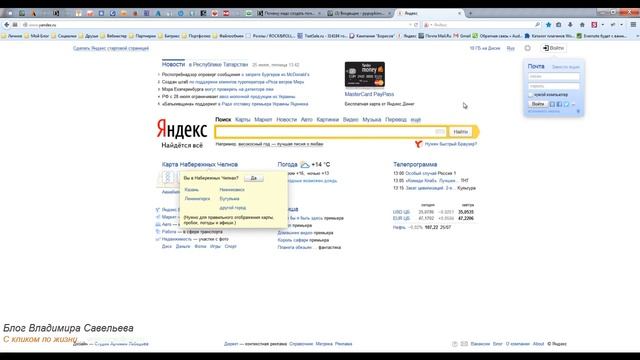640x360 pixels.
Task: Switch to the Авто tab
Action: pos(307,120)
